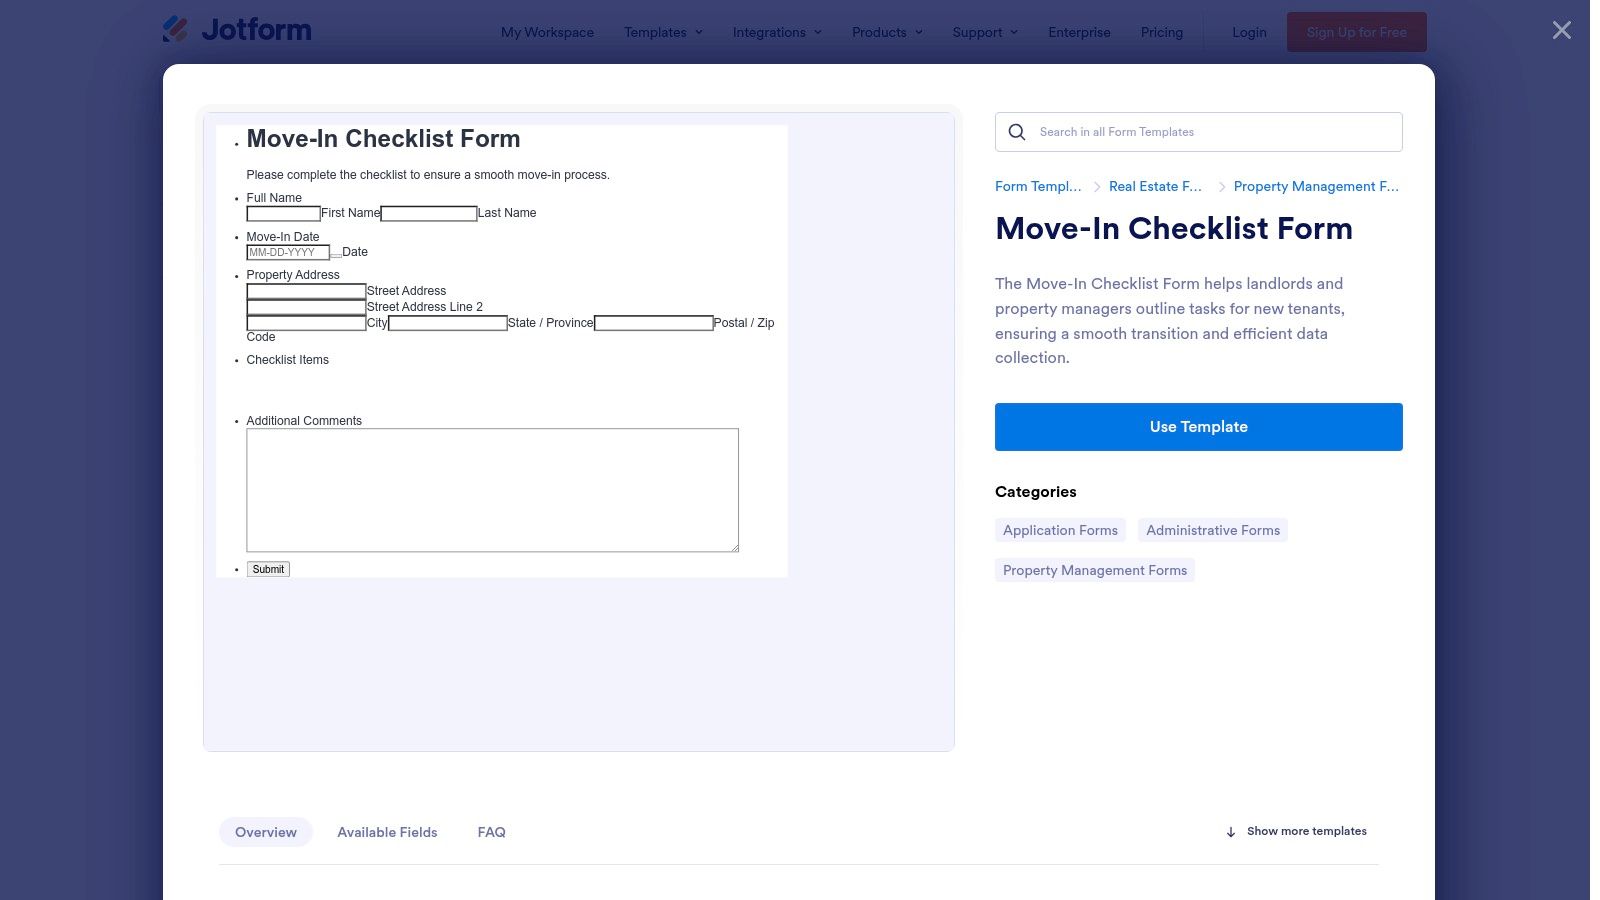This screenshot has height=900, width=1600.
Task: Expand the Products menu
Action: 886,31
